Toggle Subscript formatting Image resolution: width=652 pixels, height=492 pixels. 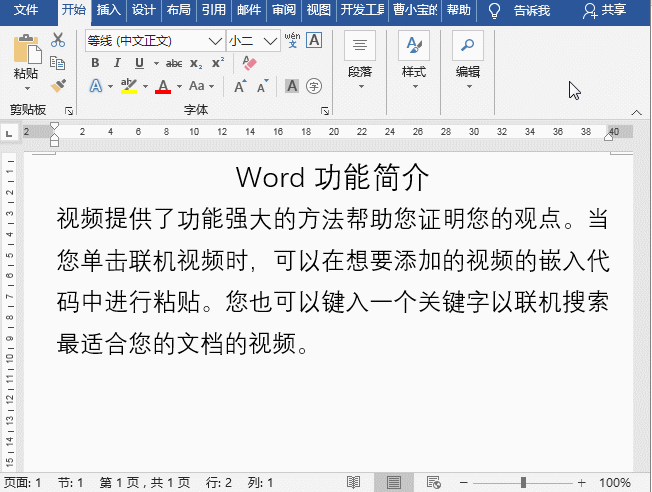(x=196, y=64)
